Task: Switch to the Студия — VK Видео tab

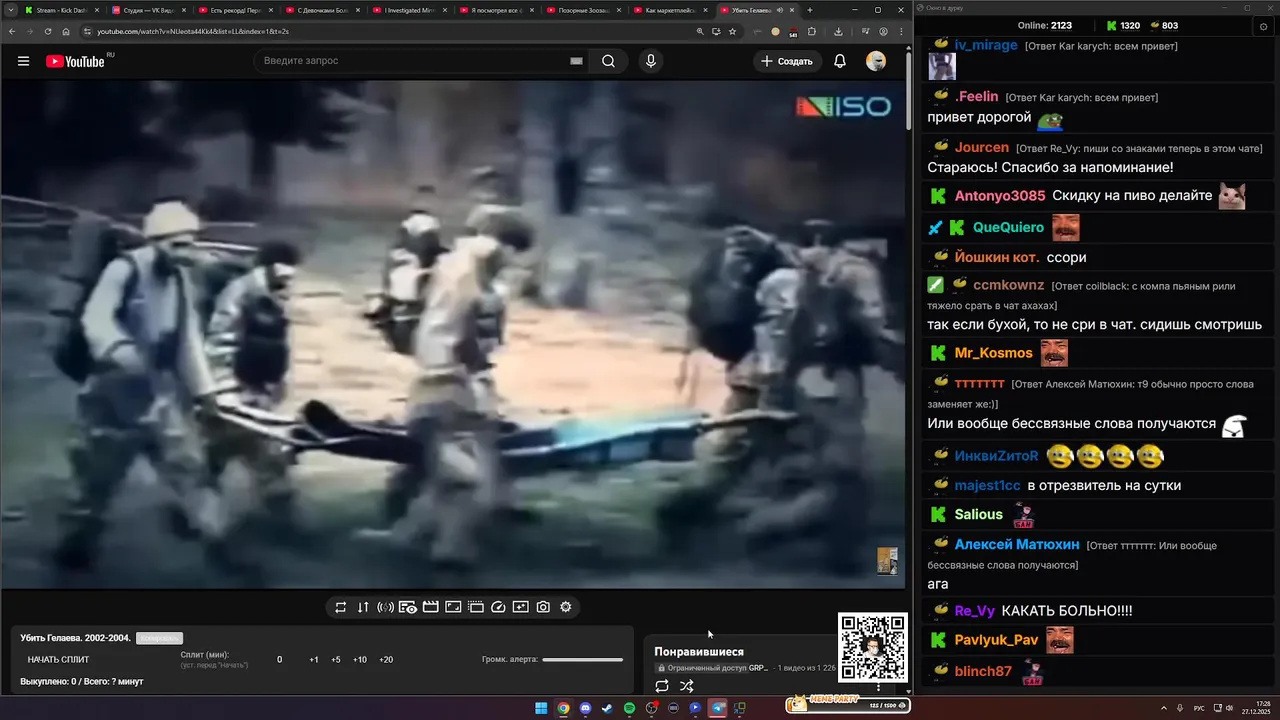Action: (146, 10)
